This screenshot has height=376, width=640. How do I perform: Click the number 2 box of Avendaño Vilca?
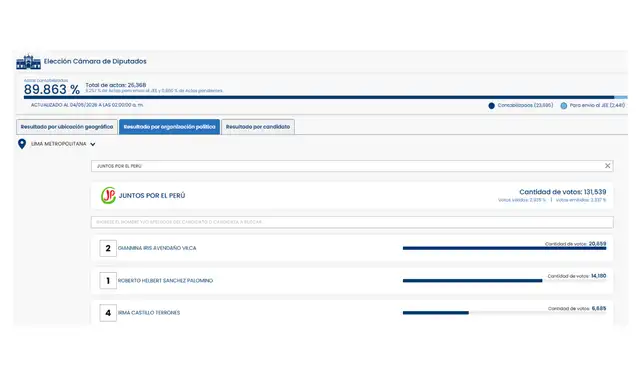[x=108, y=248]
